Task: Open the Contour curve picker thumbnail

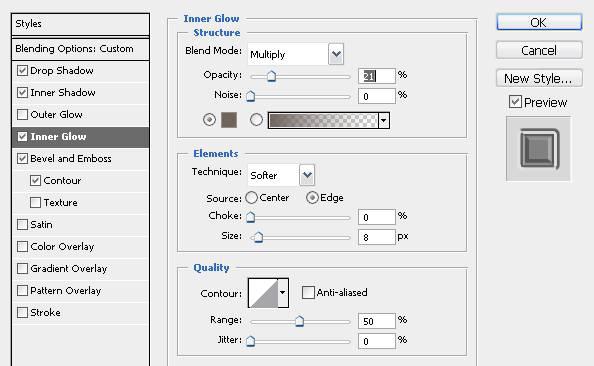Action: coord(263,293)
